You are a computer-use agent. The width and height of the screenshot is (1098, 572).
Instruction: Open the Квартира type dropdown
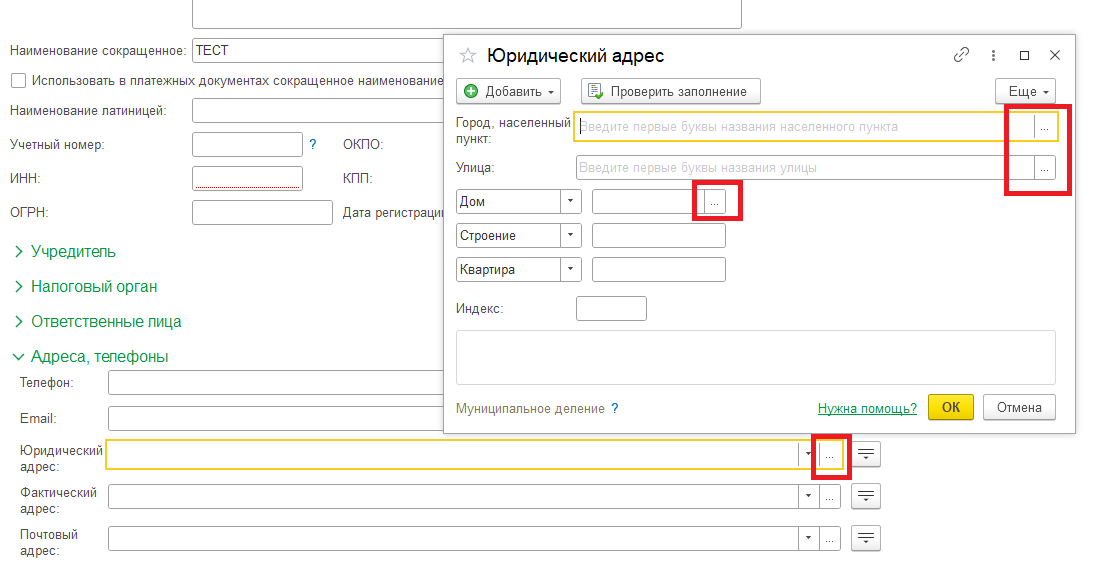tap(571, 270)
